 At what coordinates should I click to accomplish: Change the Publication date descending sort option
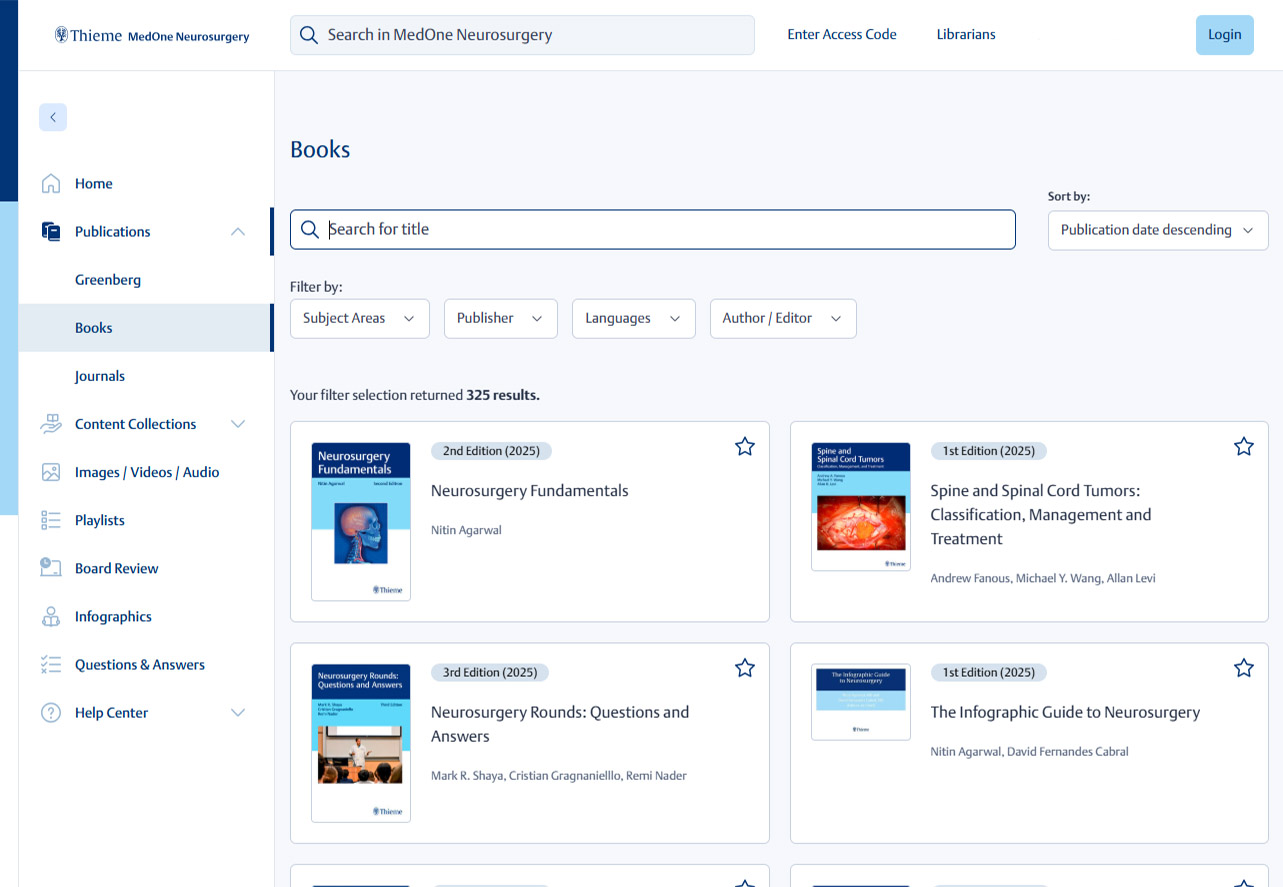1157,230
